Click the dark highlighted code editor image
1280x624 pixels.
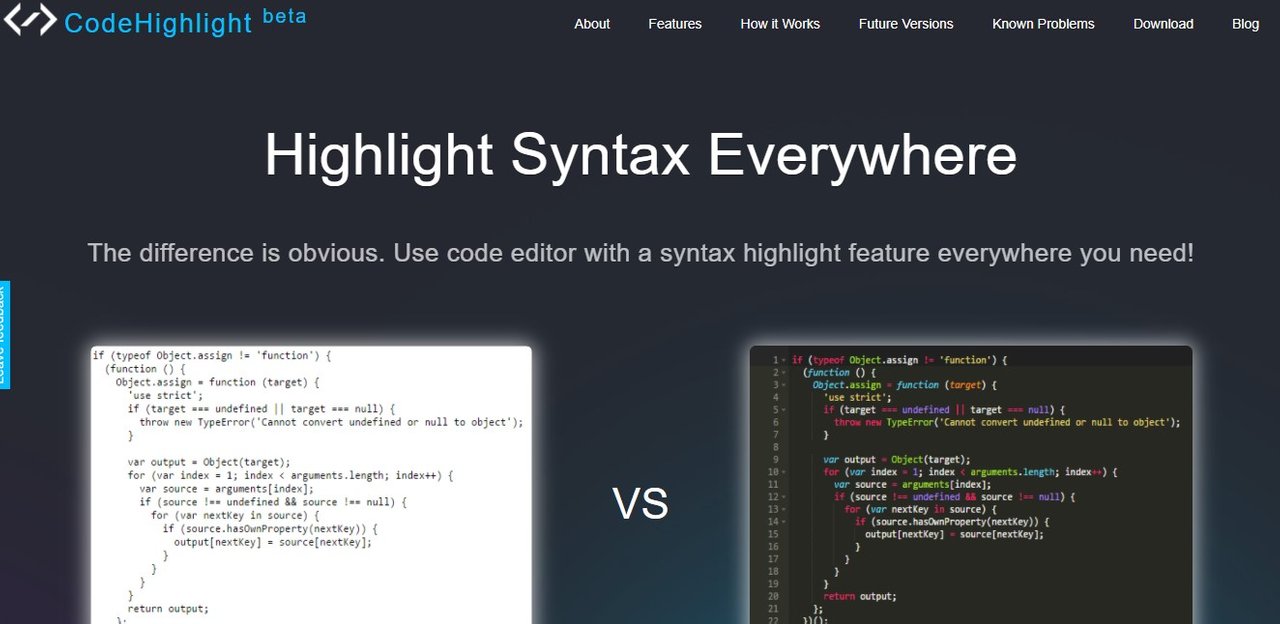(971, 485)
